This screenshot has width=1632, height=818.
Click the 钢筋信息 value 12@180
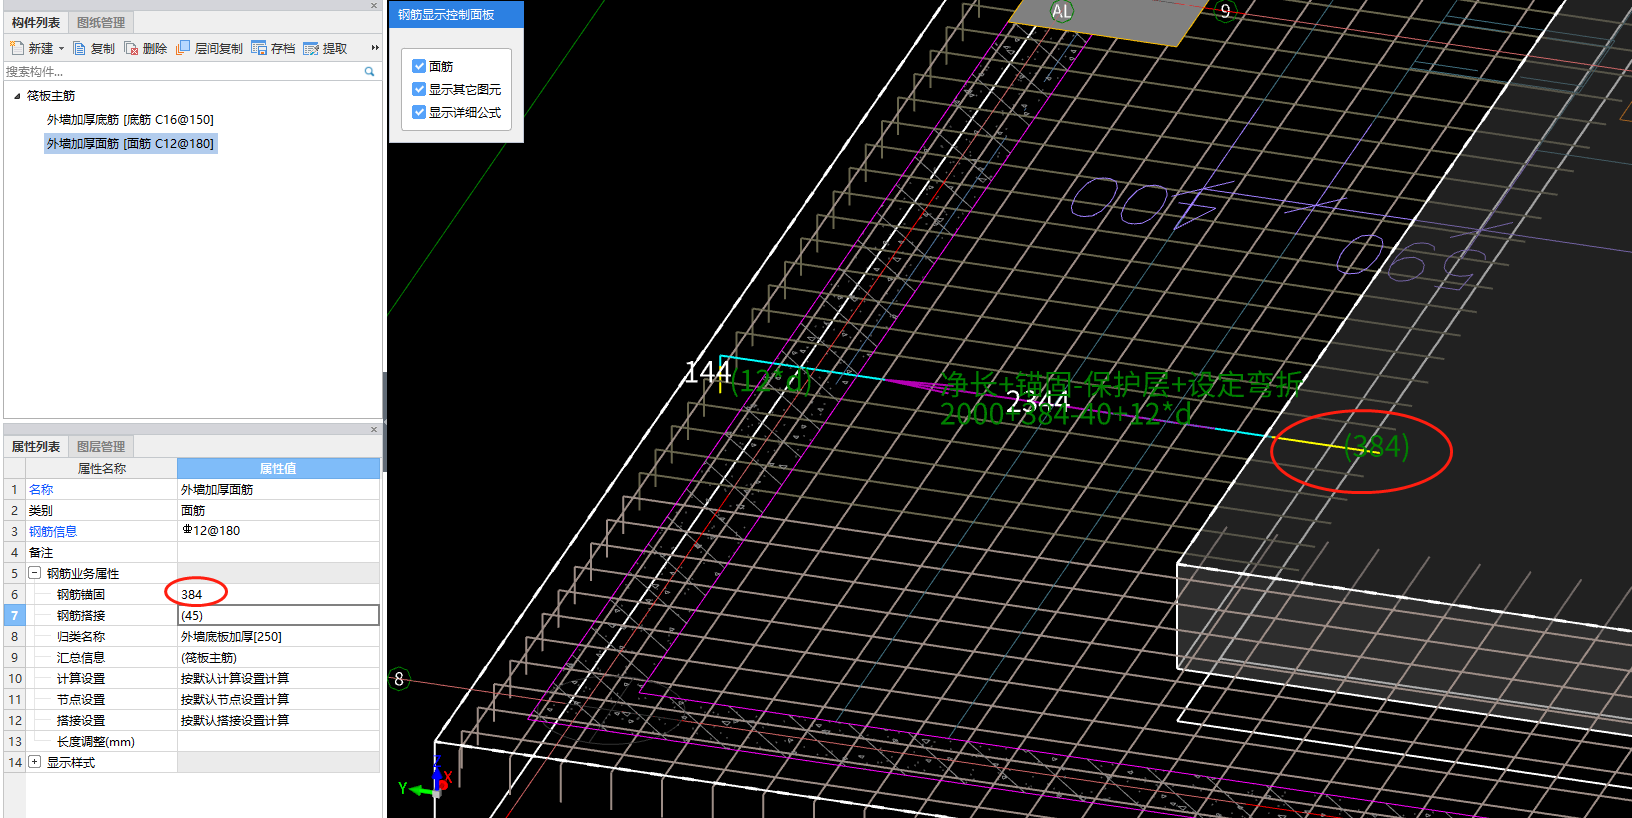pyautogui.click(x=278, y=531)
